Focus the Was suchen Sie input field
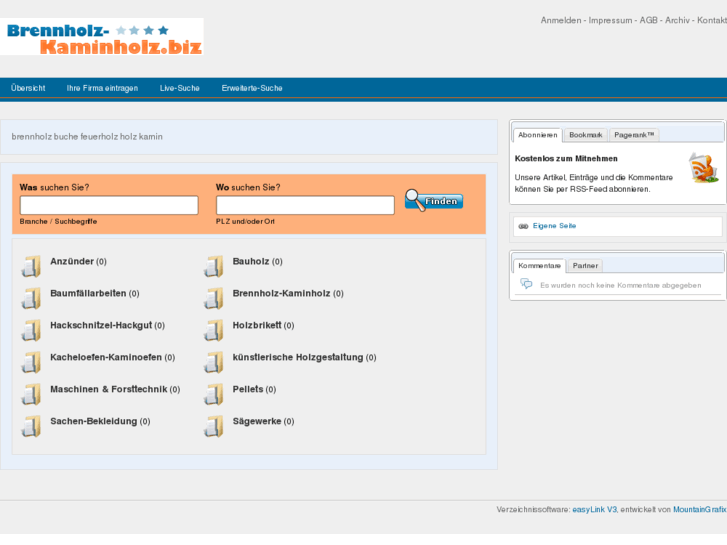 point(109,205)
